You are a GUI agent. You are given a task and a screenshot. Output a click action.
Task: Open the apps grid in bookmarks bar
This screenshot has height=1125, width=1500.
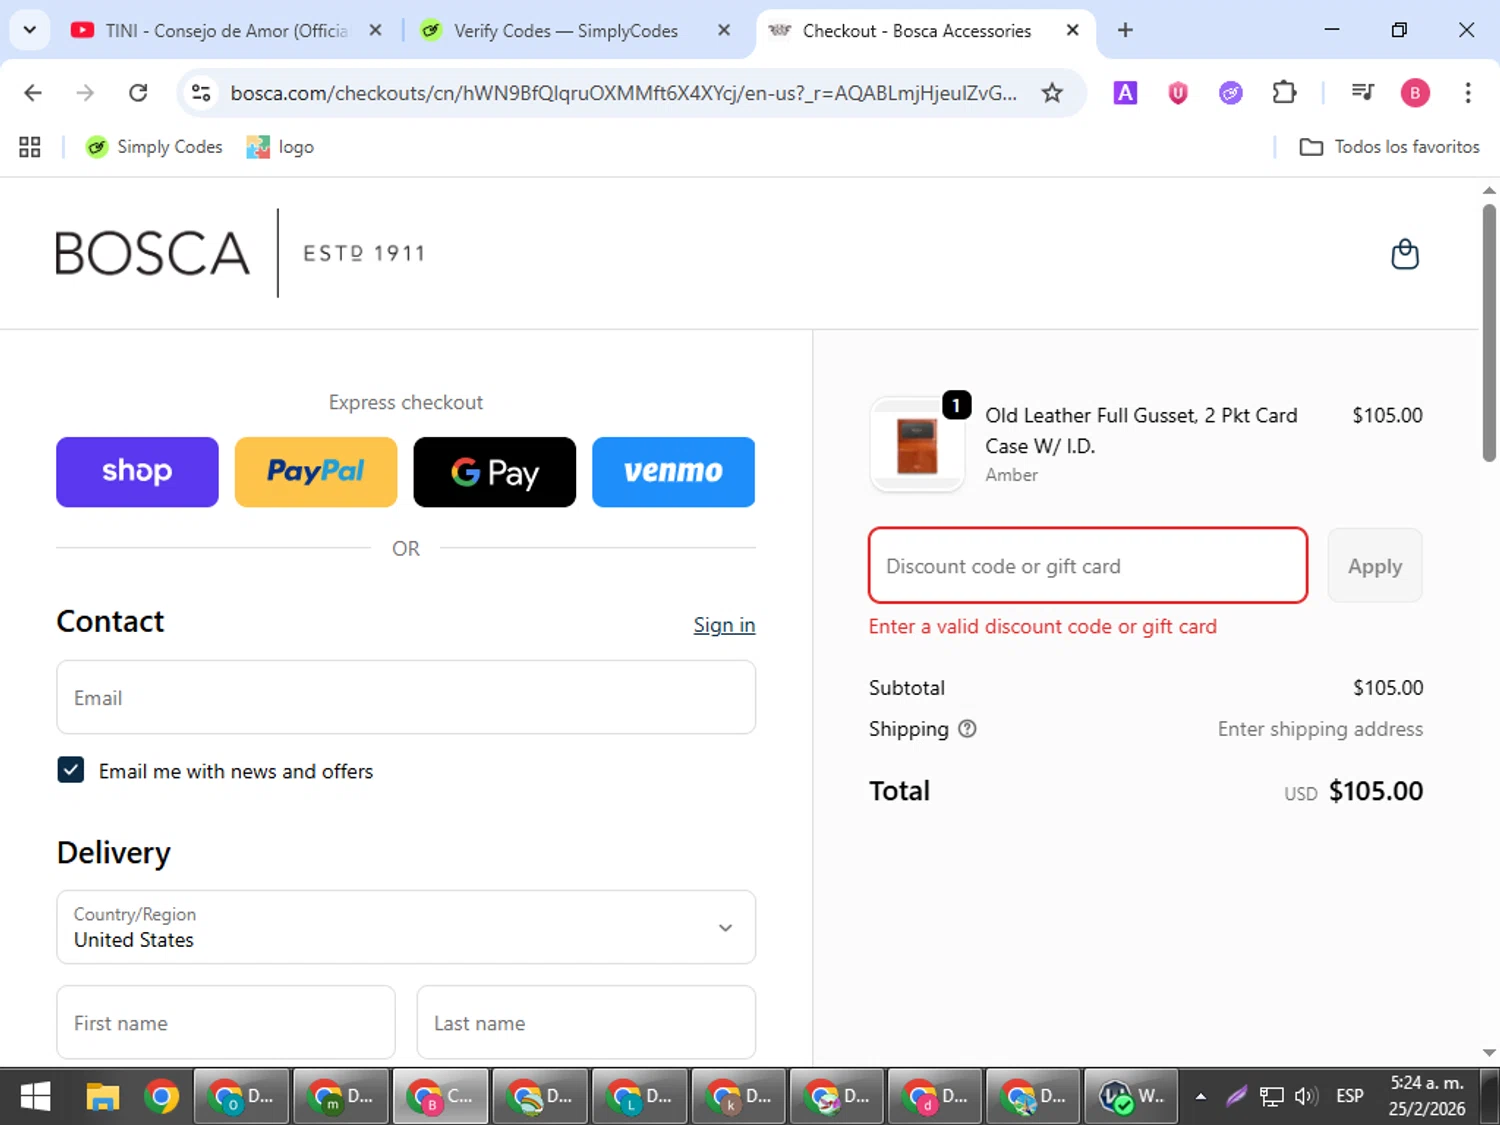coord(30,147)
